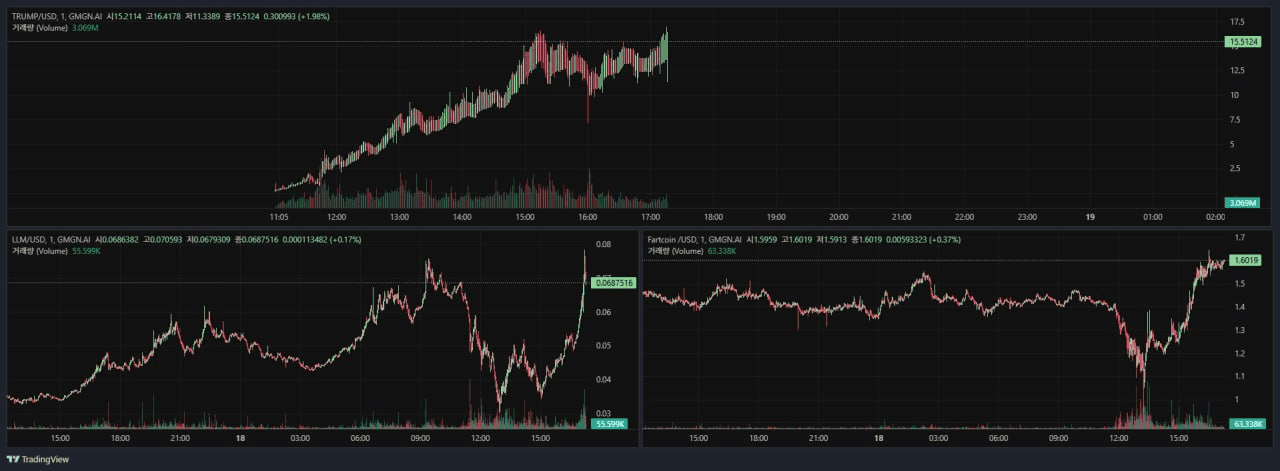The image size is (1280, 471).
Task: Click 21:00 on the Fartcoin time axis
Action: pyautogui.click(x=819, y=438)
